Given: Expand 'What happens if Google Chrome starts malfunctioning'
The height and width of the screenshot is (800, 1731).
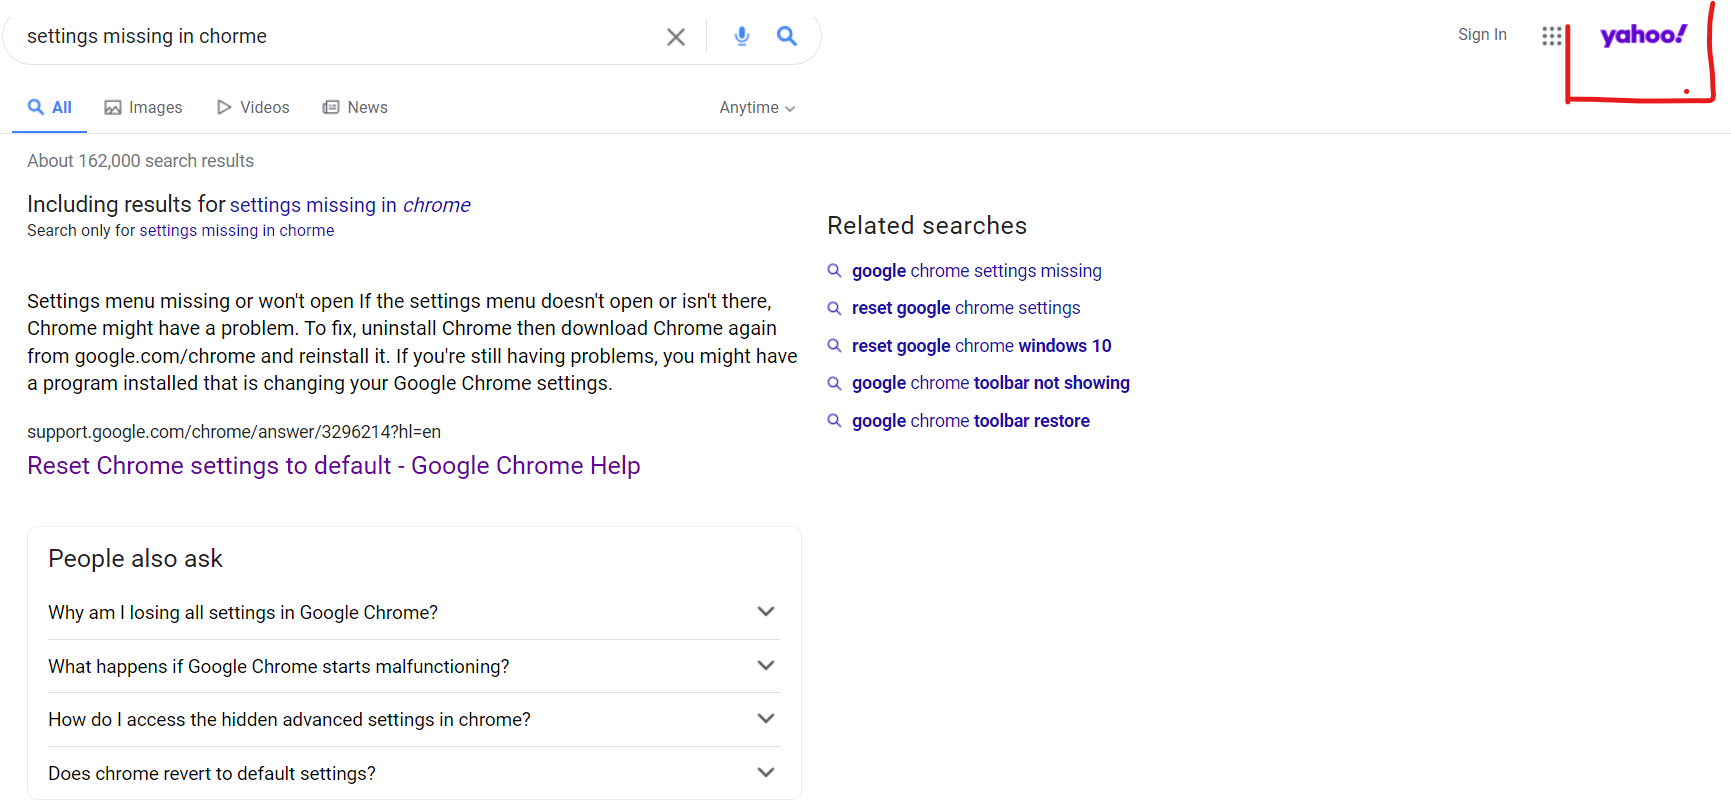Looking at the screenshot, I should click(x=766, y=666).
